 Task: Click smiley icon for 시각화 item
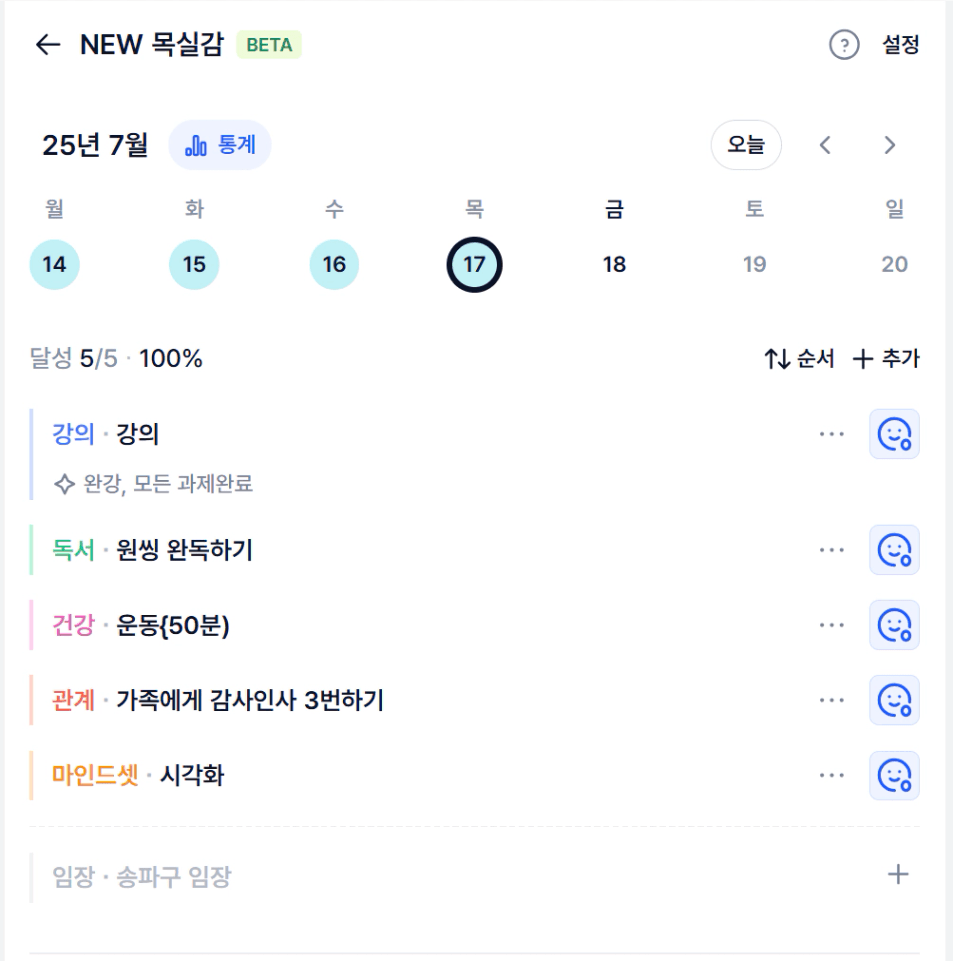tap(894, 775)
